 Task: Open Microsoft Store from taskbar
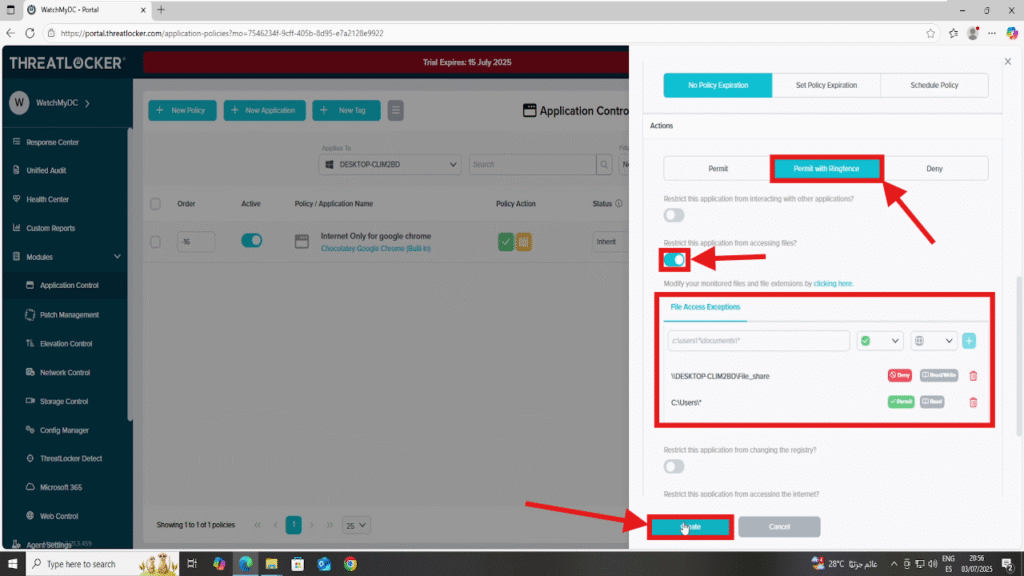298,564
